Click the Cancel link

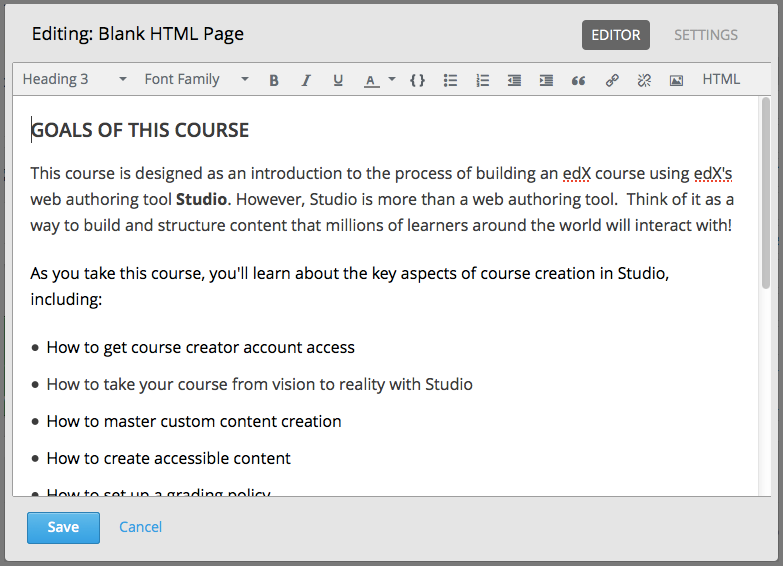(x=140, y=527)
